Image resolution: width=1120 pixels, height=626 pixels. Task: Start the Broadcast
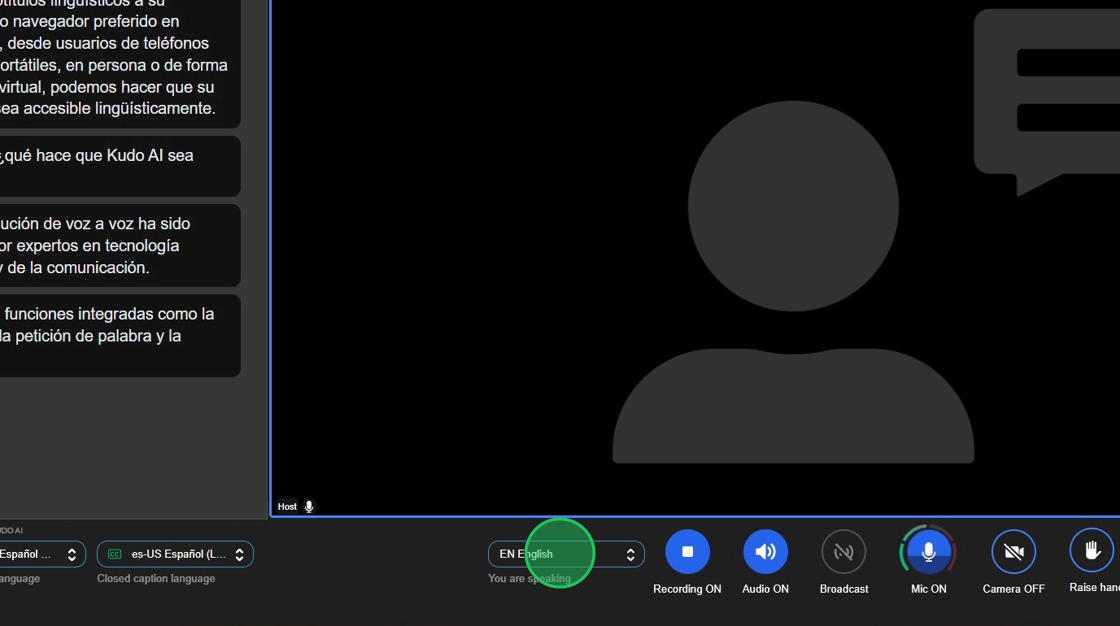tap(843, 552)
